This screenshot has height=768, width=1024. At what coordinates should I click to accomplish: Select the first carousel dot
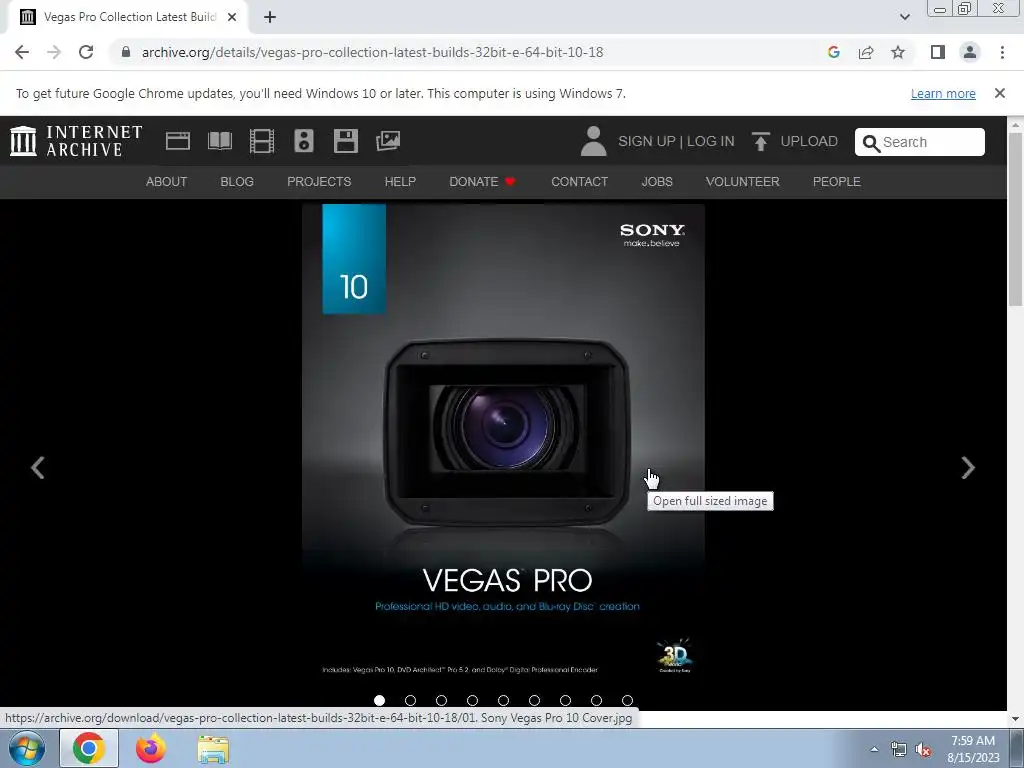[x=379, y=700]
